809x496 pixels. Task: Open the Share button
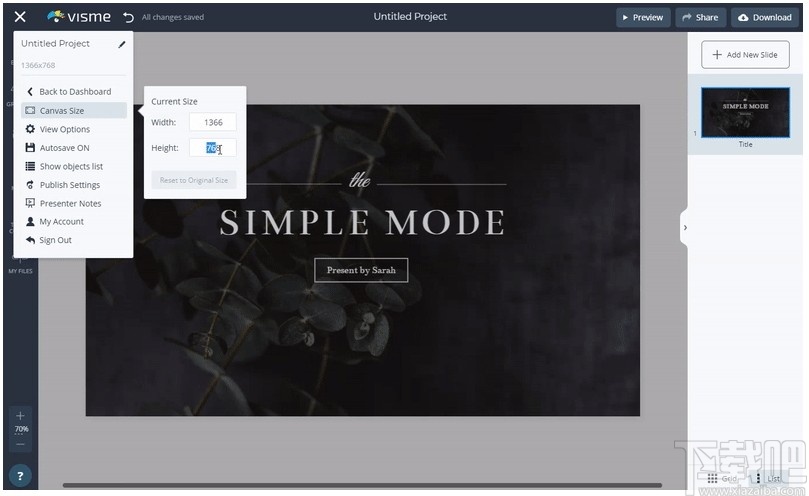pos(700,18)
